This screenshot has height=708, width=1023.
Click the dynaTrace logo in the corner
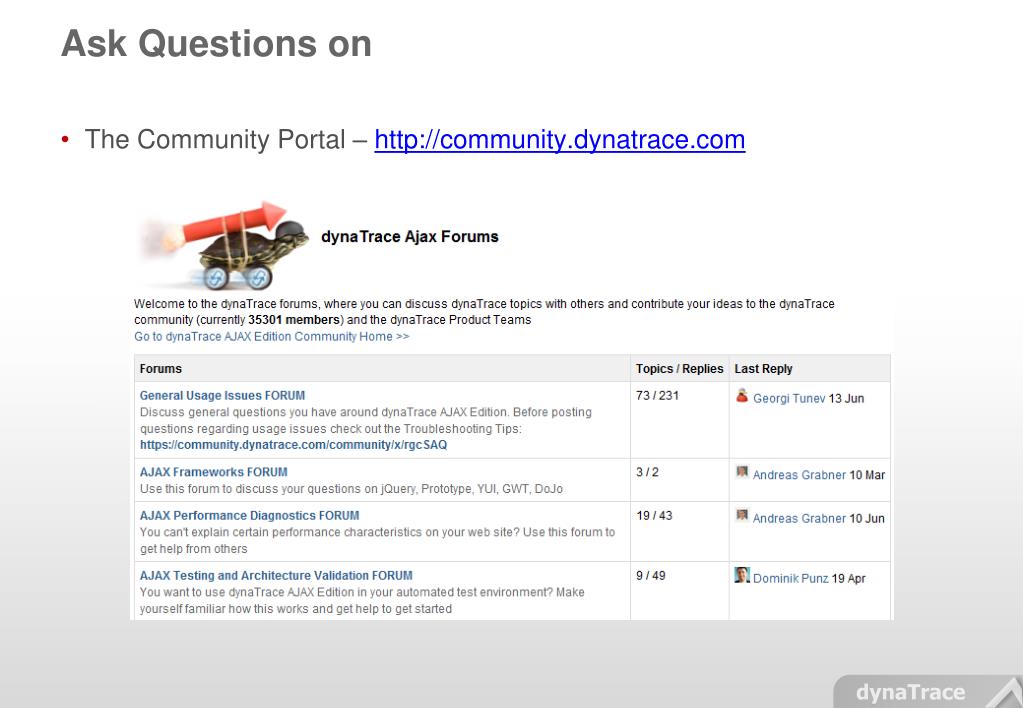pyautogui.click(x=928, y=692)
